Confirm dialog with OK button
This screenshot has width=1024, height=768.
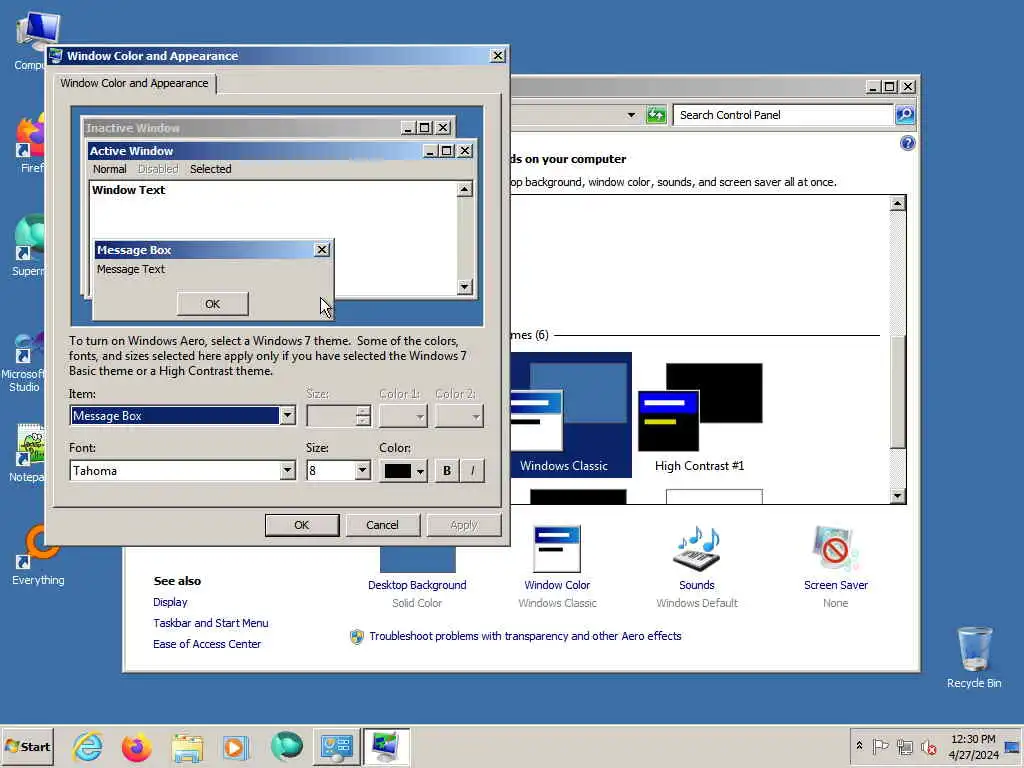[302, 525]
